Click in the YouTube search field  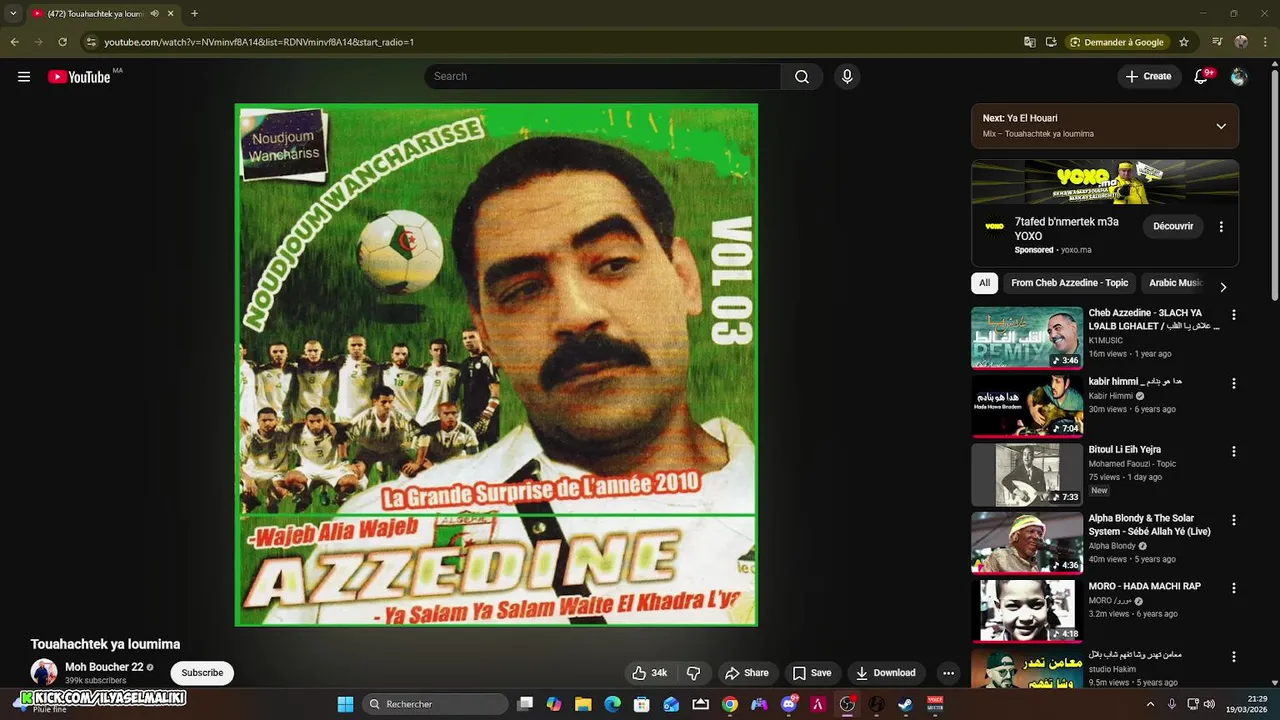603,77
